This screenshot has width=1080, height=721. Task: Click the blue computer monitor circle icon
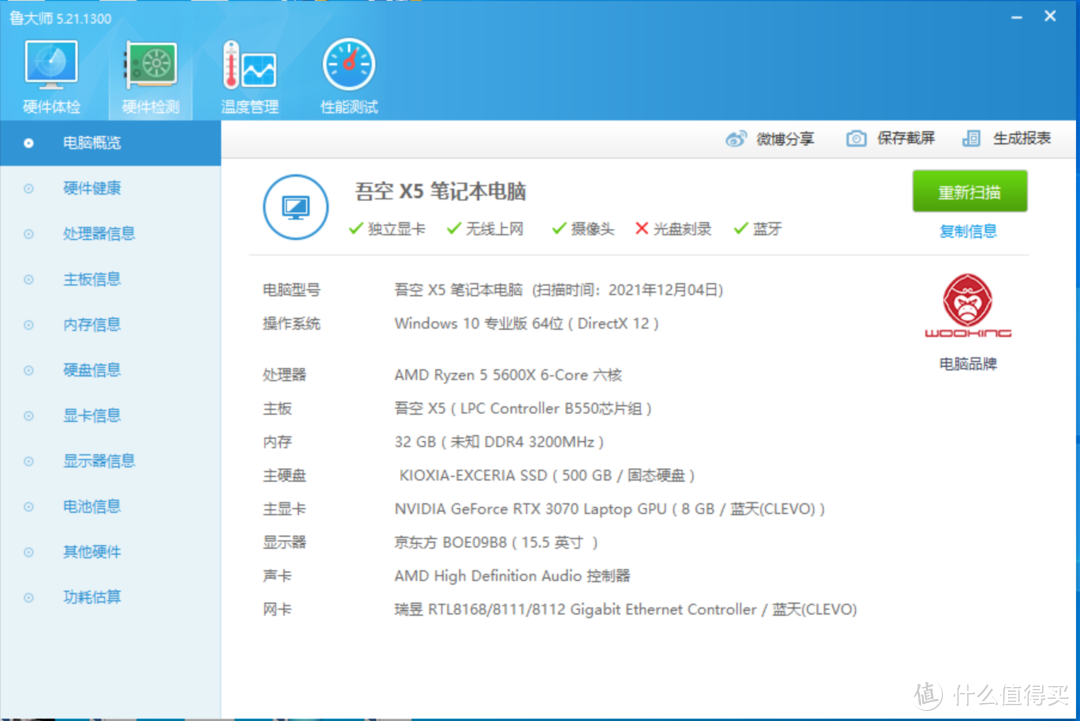pyautogui.click(x=295, y=207)
